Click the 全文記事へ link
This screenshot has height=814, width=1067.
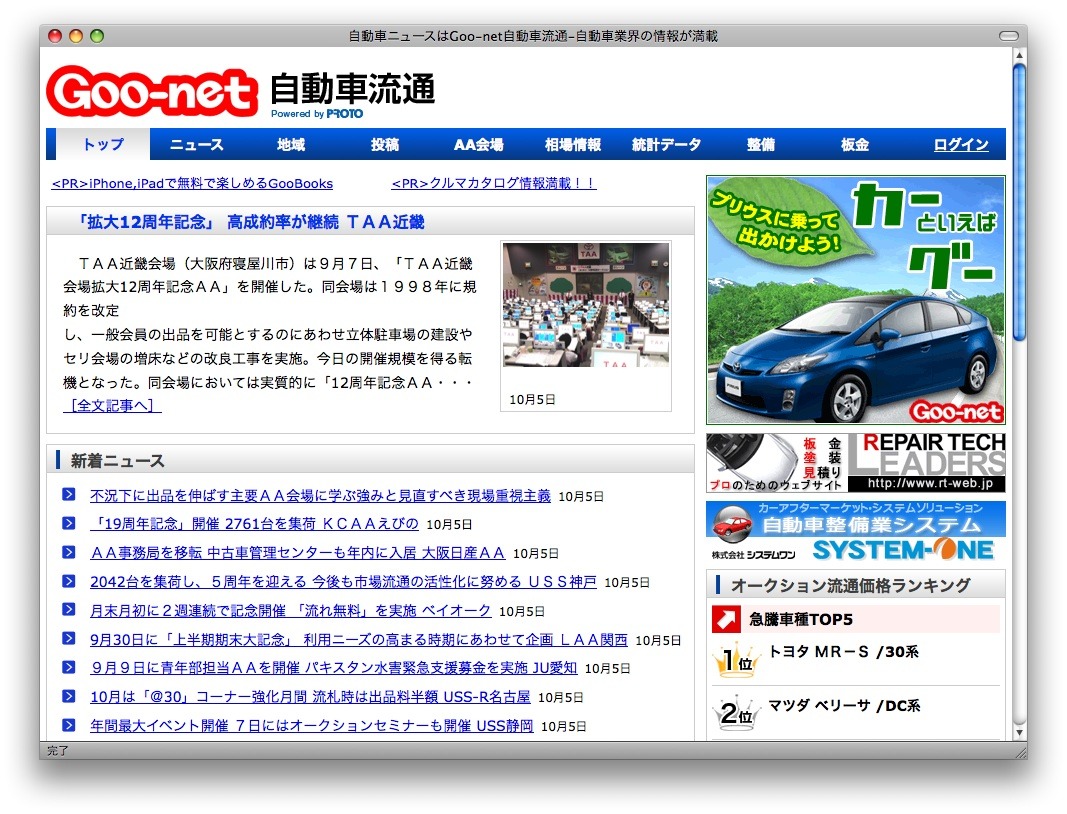[x=112, y=406]
